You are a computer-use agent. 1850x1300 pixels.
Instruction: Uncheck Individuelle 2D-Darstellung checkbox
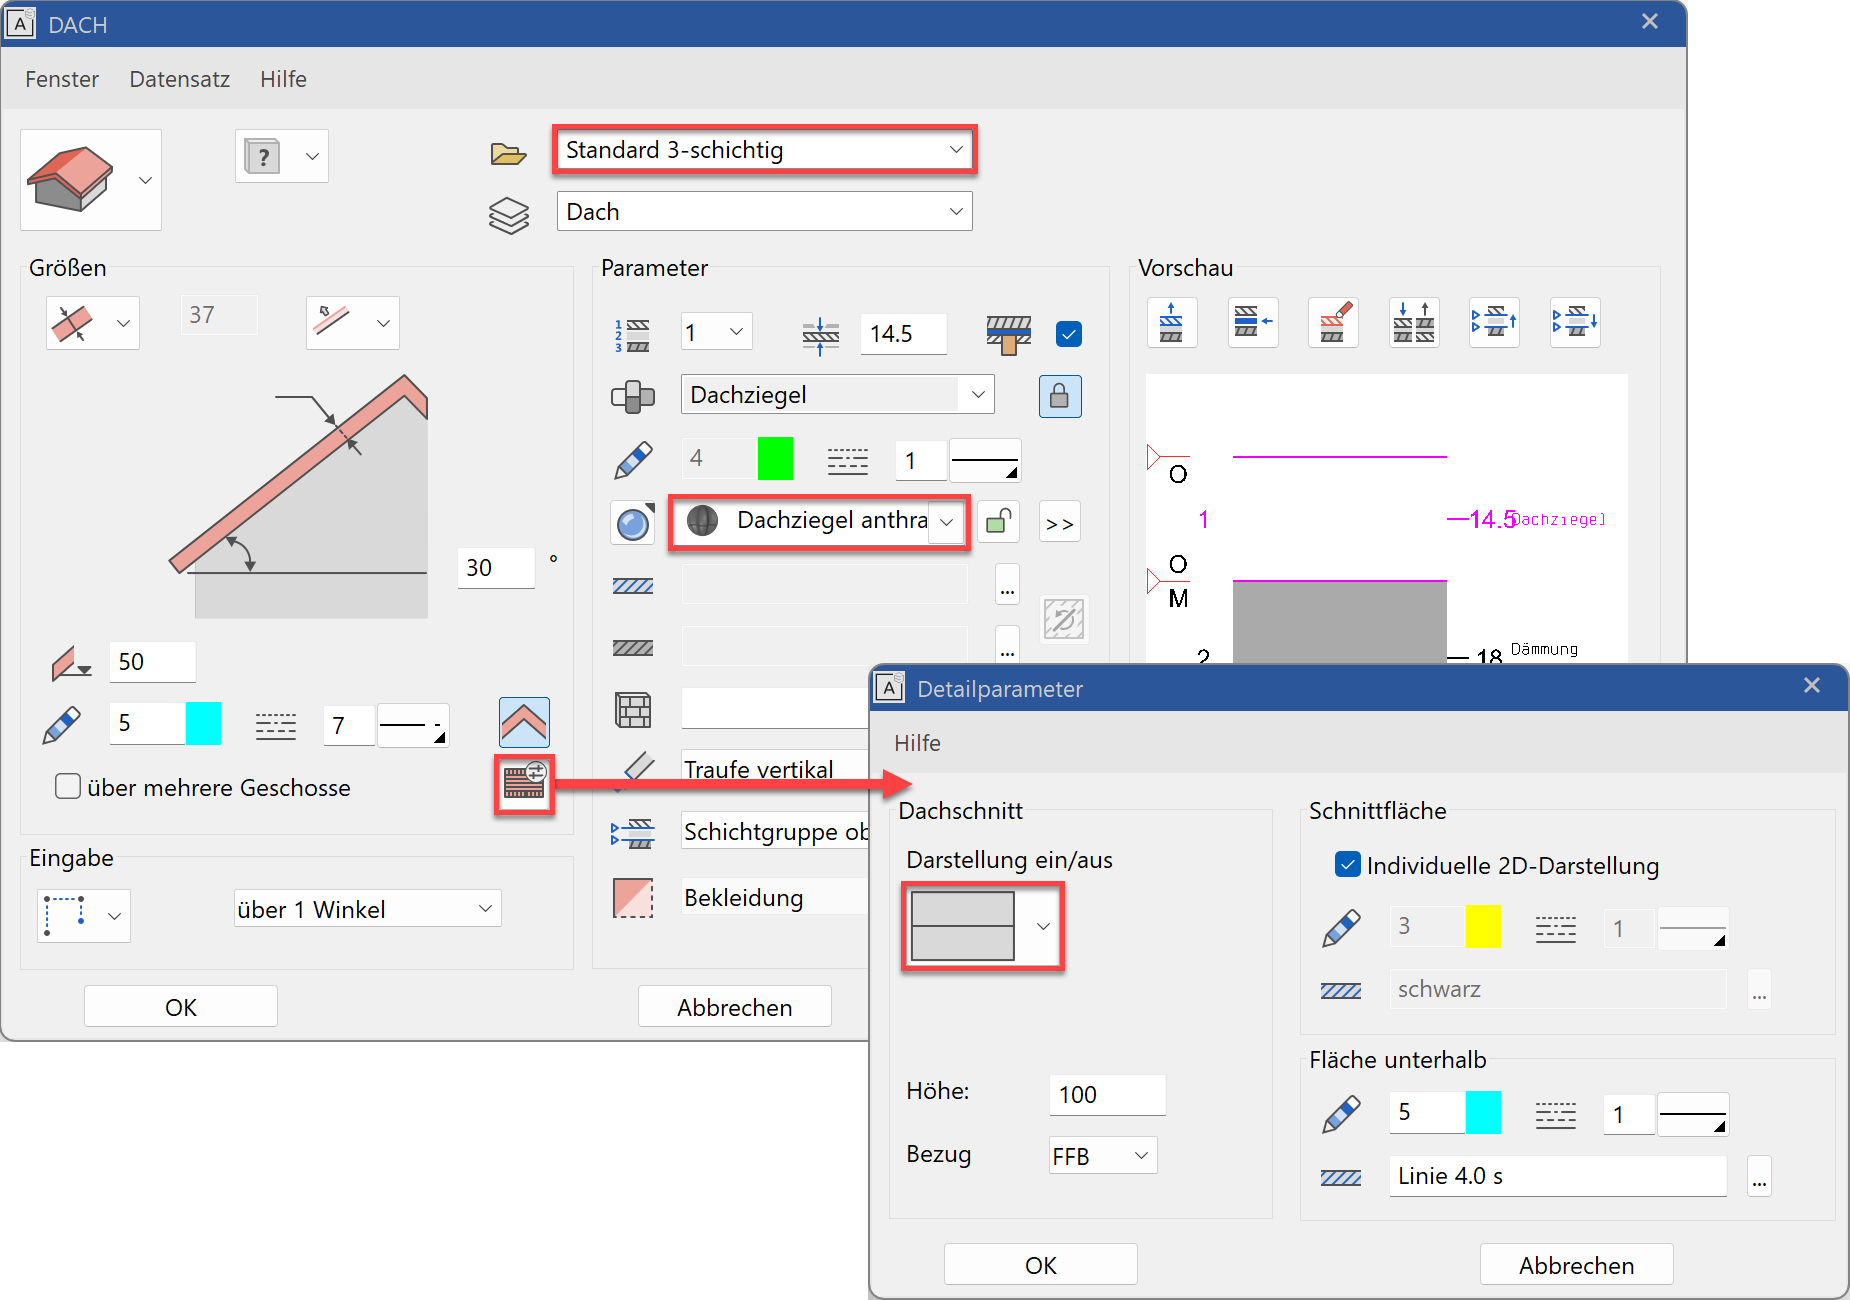coord(1347,865)
